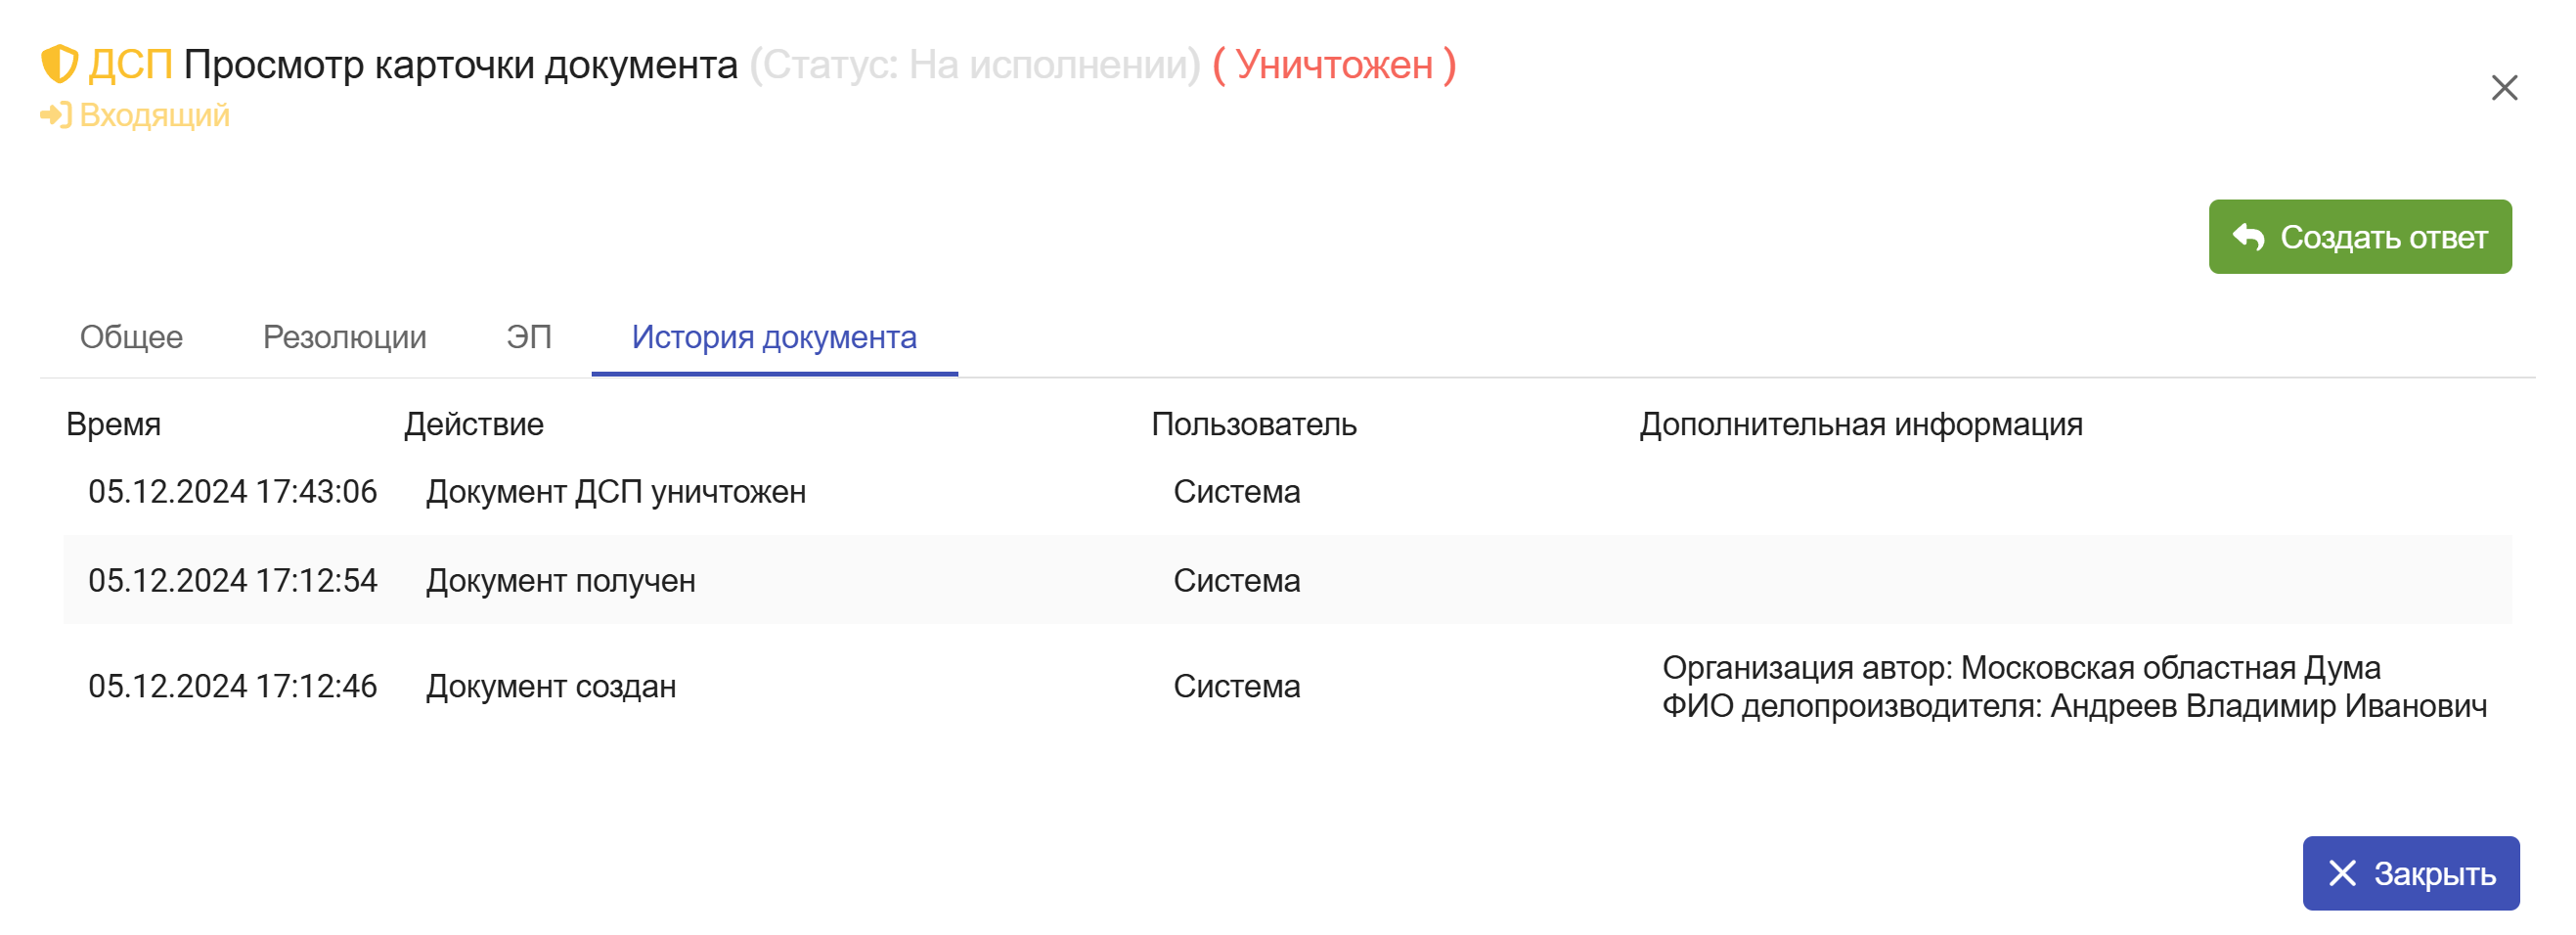Click the orange ДСП label in the title

tap(130, 65)
